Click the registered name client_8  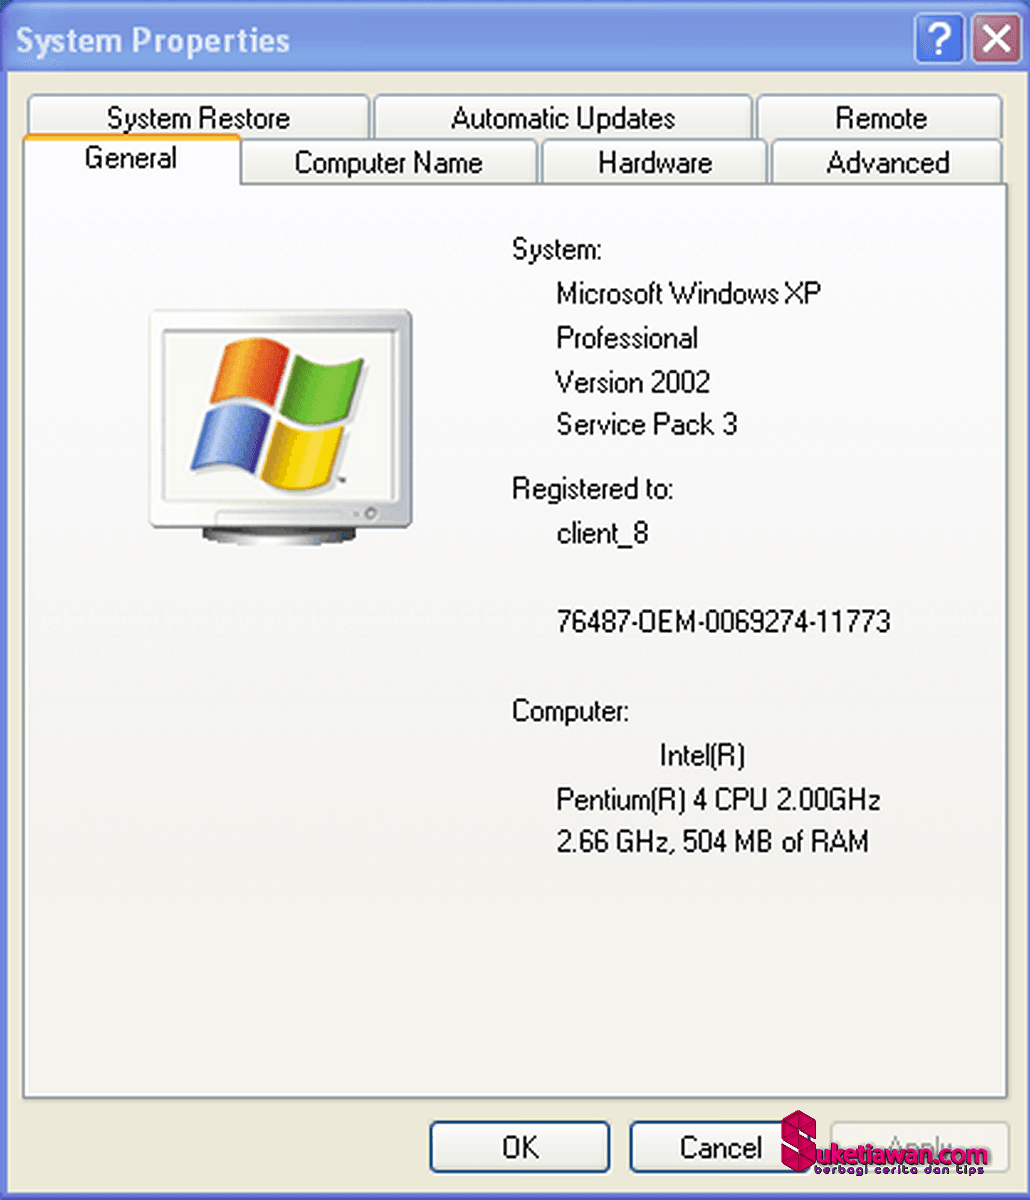pyautogui.click(x=602, y=534)
